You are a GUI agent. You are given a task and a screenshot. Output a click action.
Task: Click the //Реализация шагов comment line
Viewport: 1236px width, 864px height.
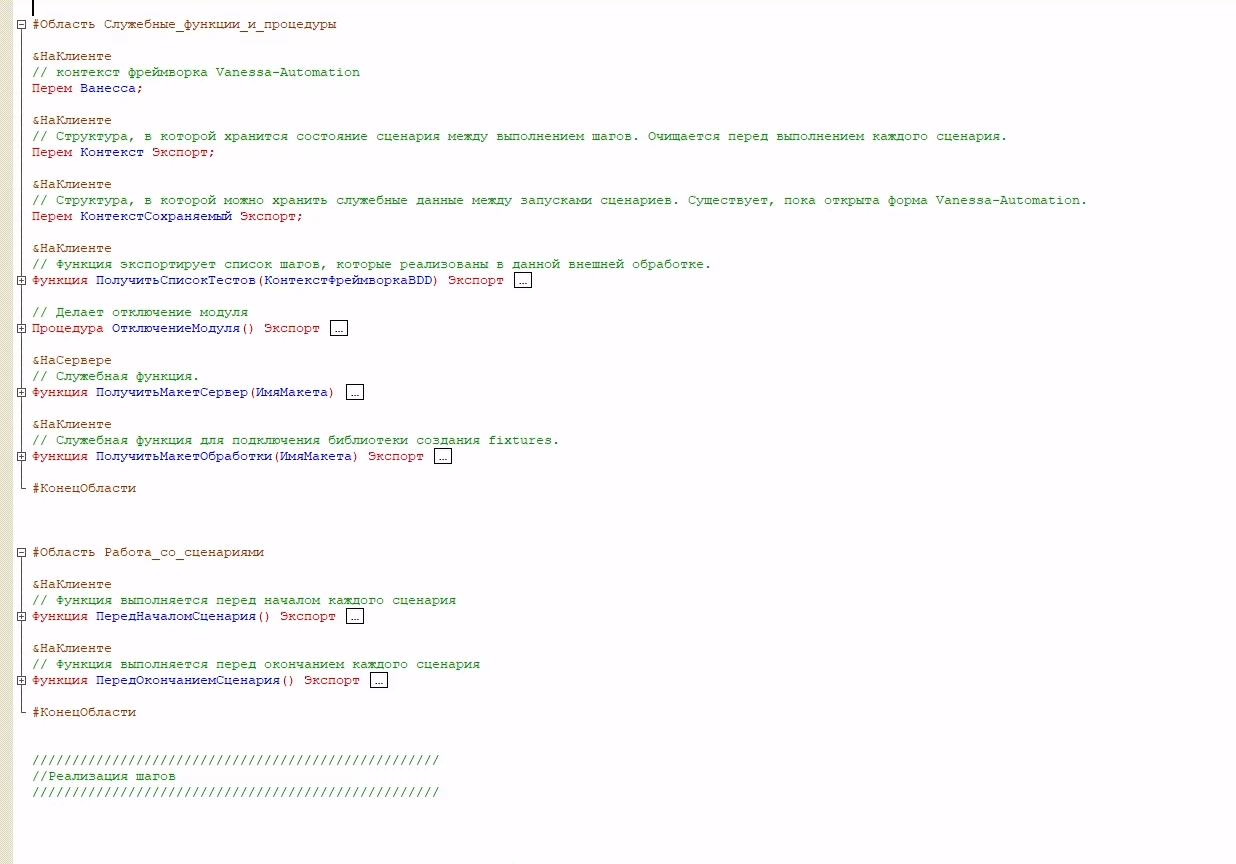point(103,776)
